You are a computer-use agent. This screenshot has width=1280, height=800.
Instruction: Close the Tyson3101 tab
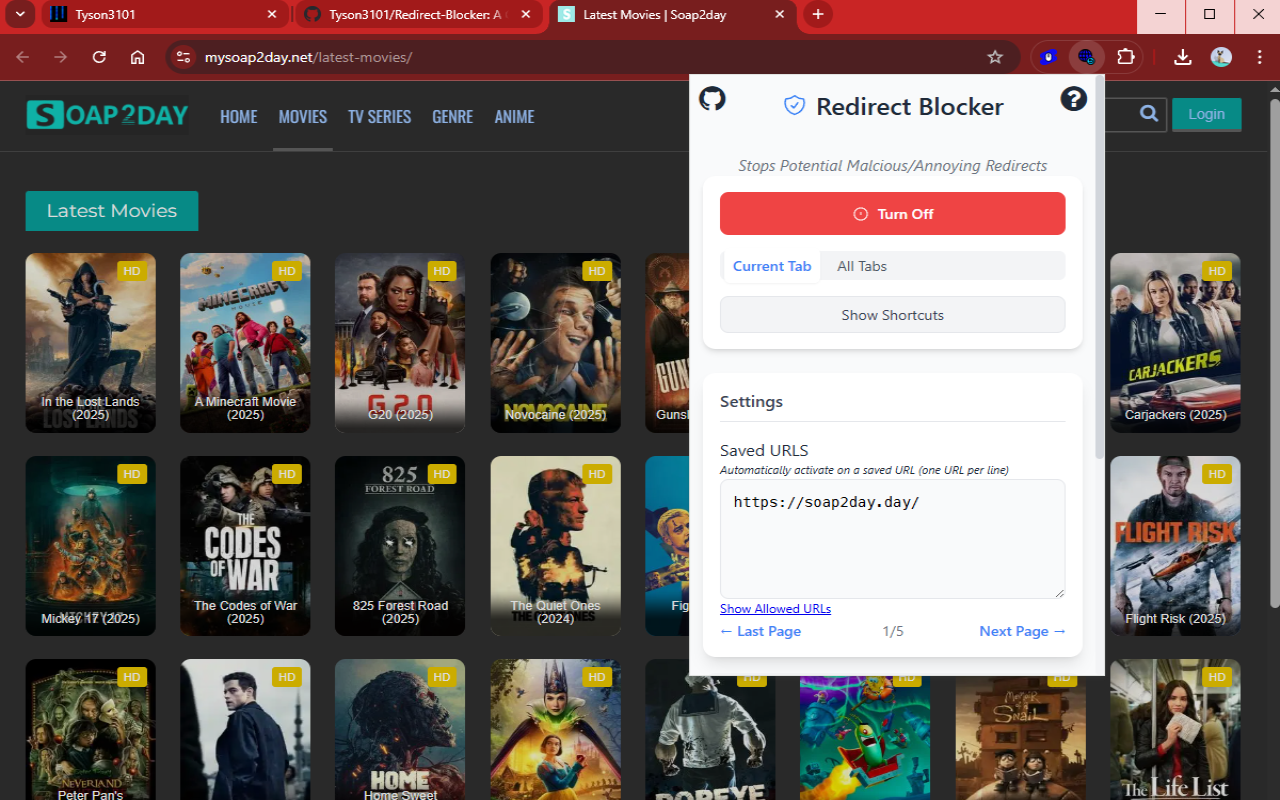click(272, 14)
